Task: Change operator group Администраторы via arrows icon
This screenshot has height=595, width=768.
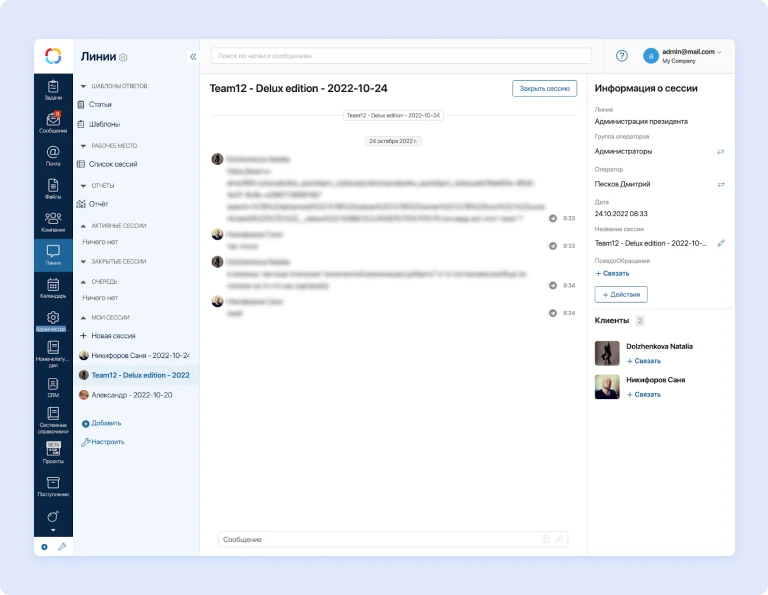Action: (x=720, y=151)
